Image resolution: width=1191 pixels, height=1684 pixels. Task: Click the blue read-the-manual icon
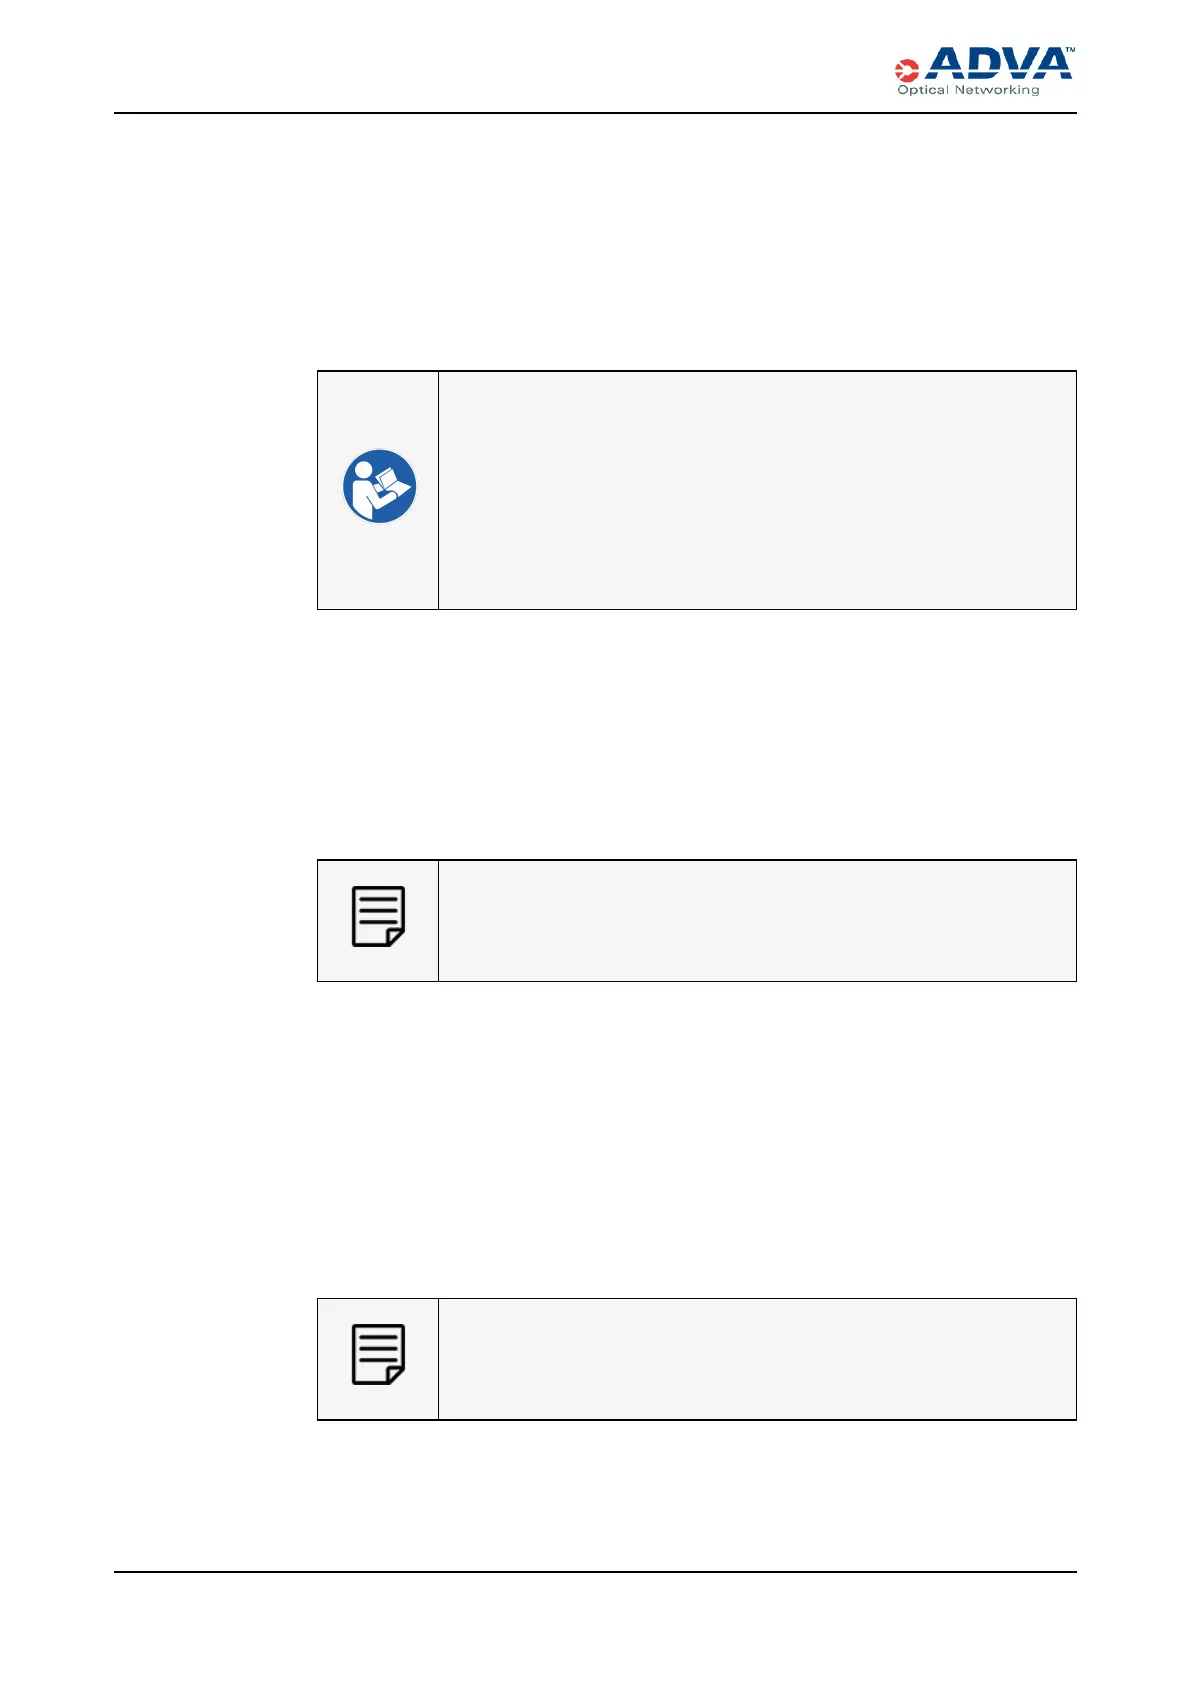(x=379, y=486)
